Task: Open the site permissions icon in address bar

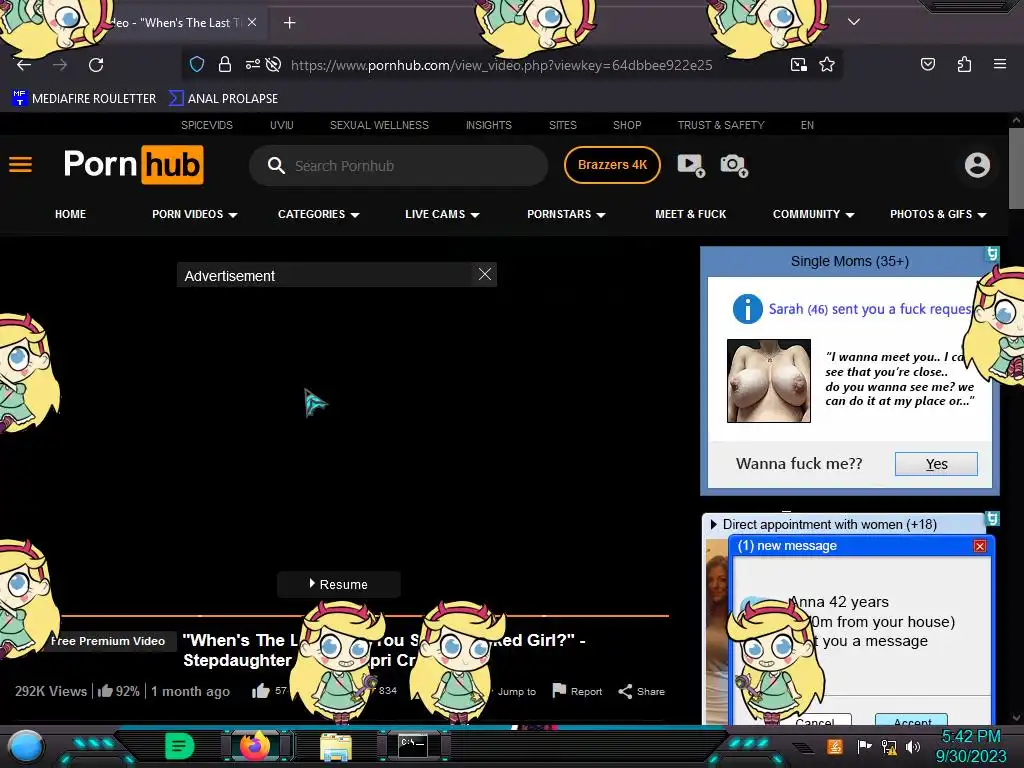Action: click(252, 64)
